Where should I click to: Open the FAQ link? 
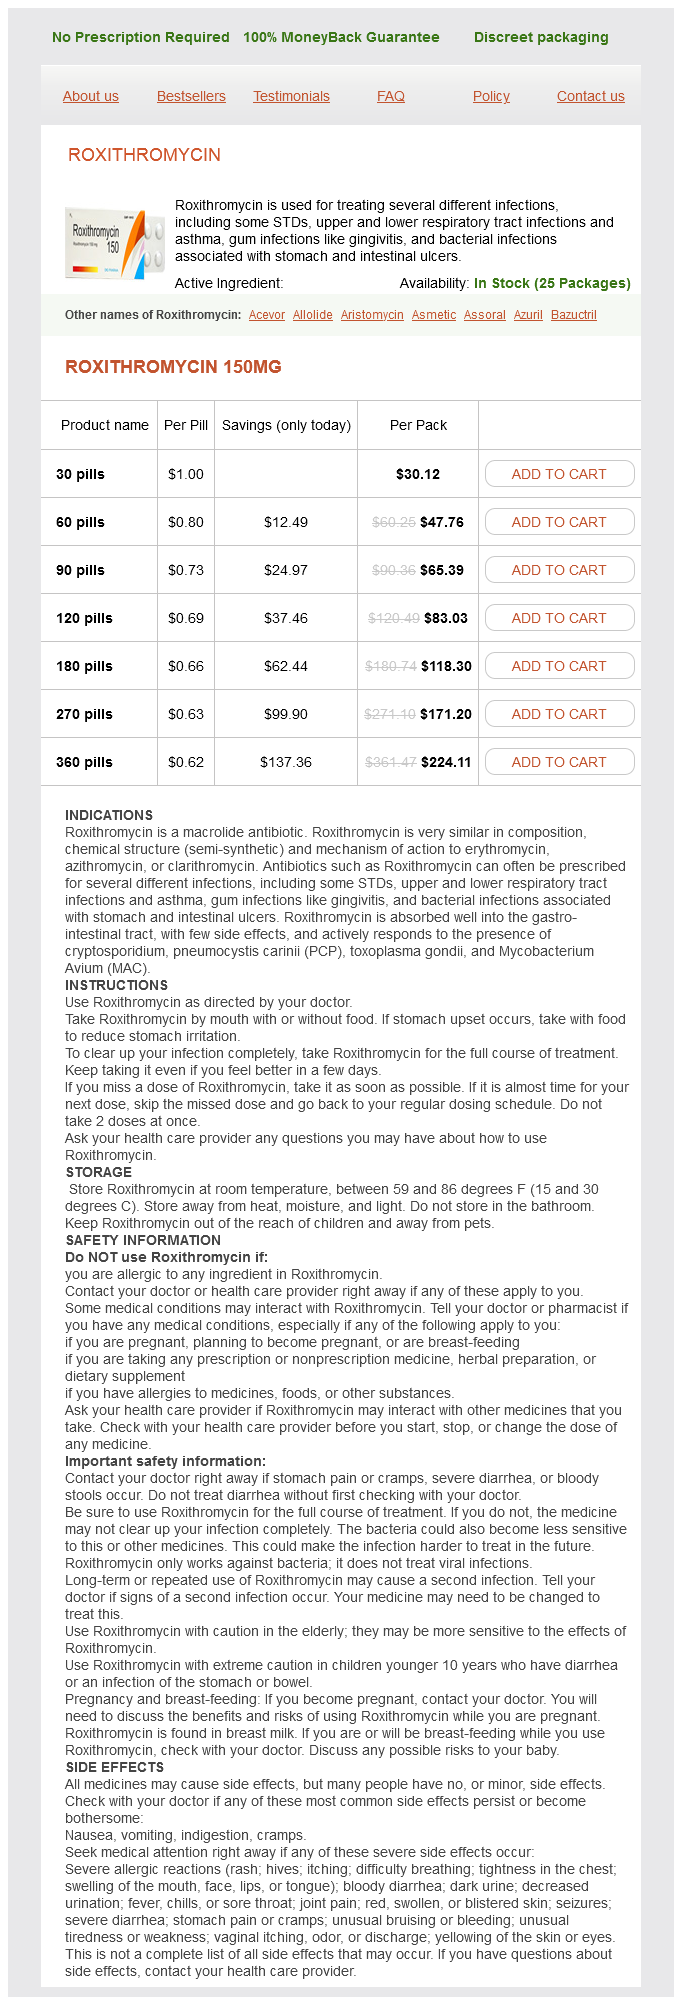[391, 96]
